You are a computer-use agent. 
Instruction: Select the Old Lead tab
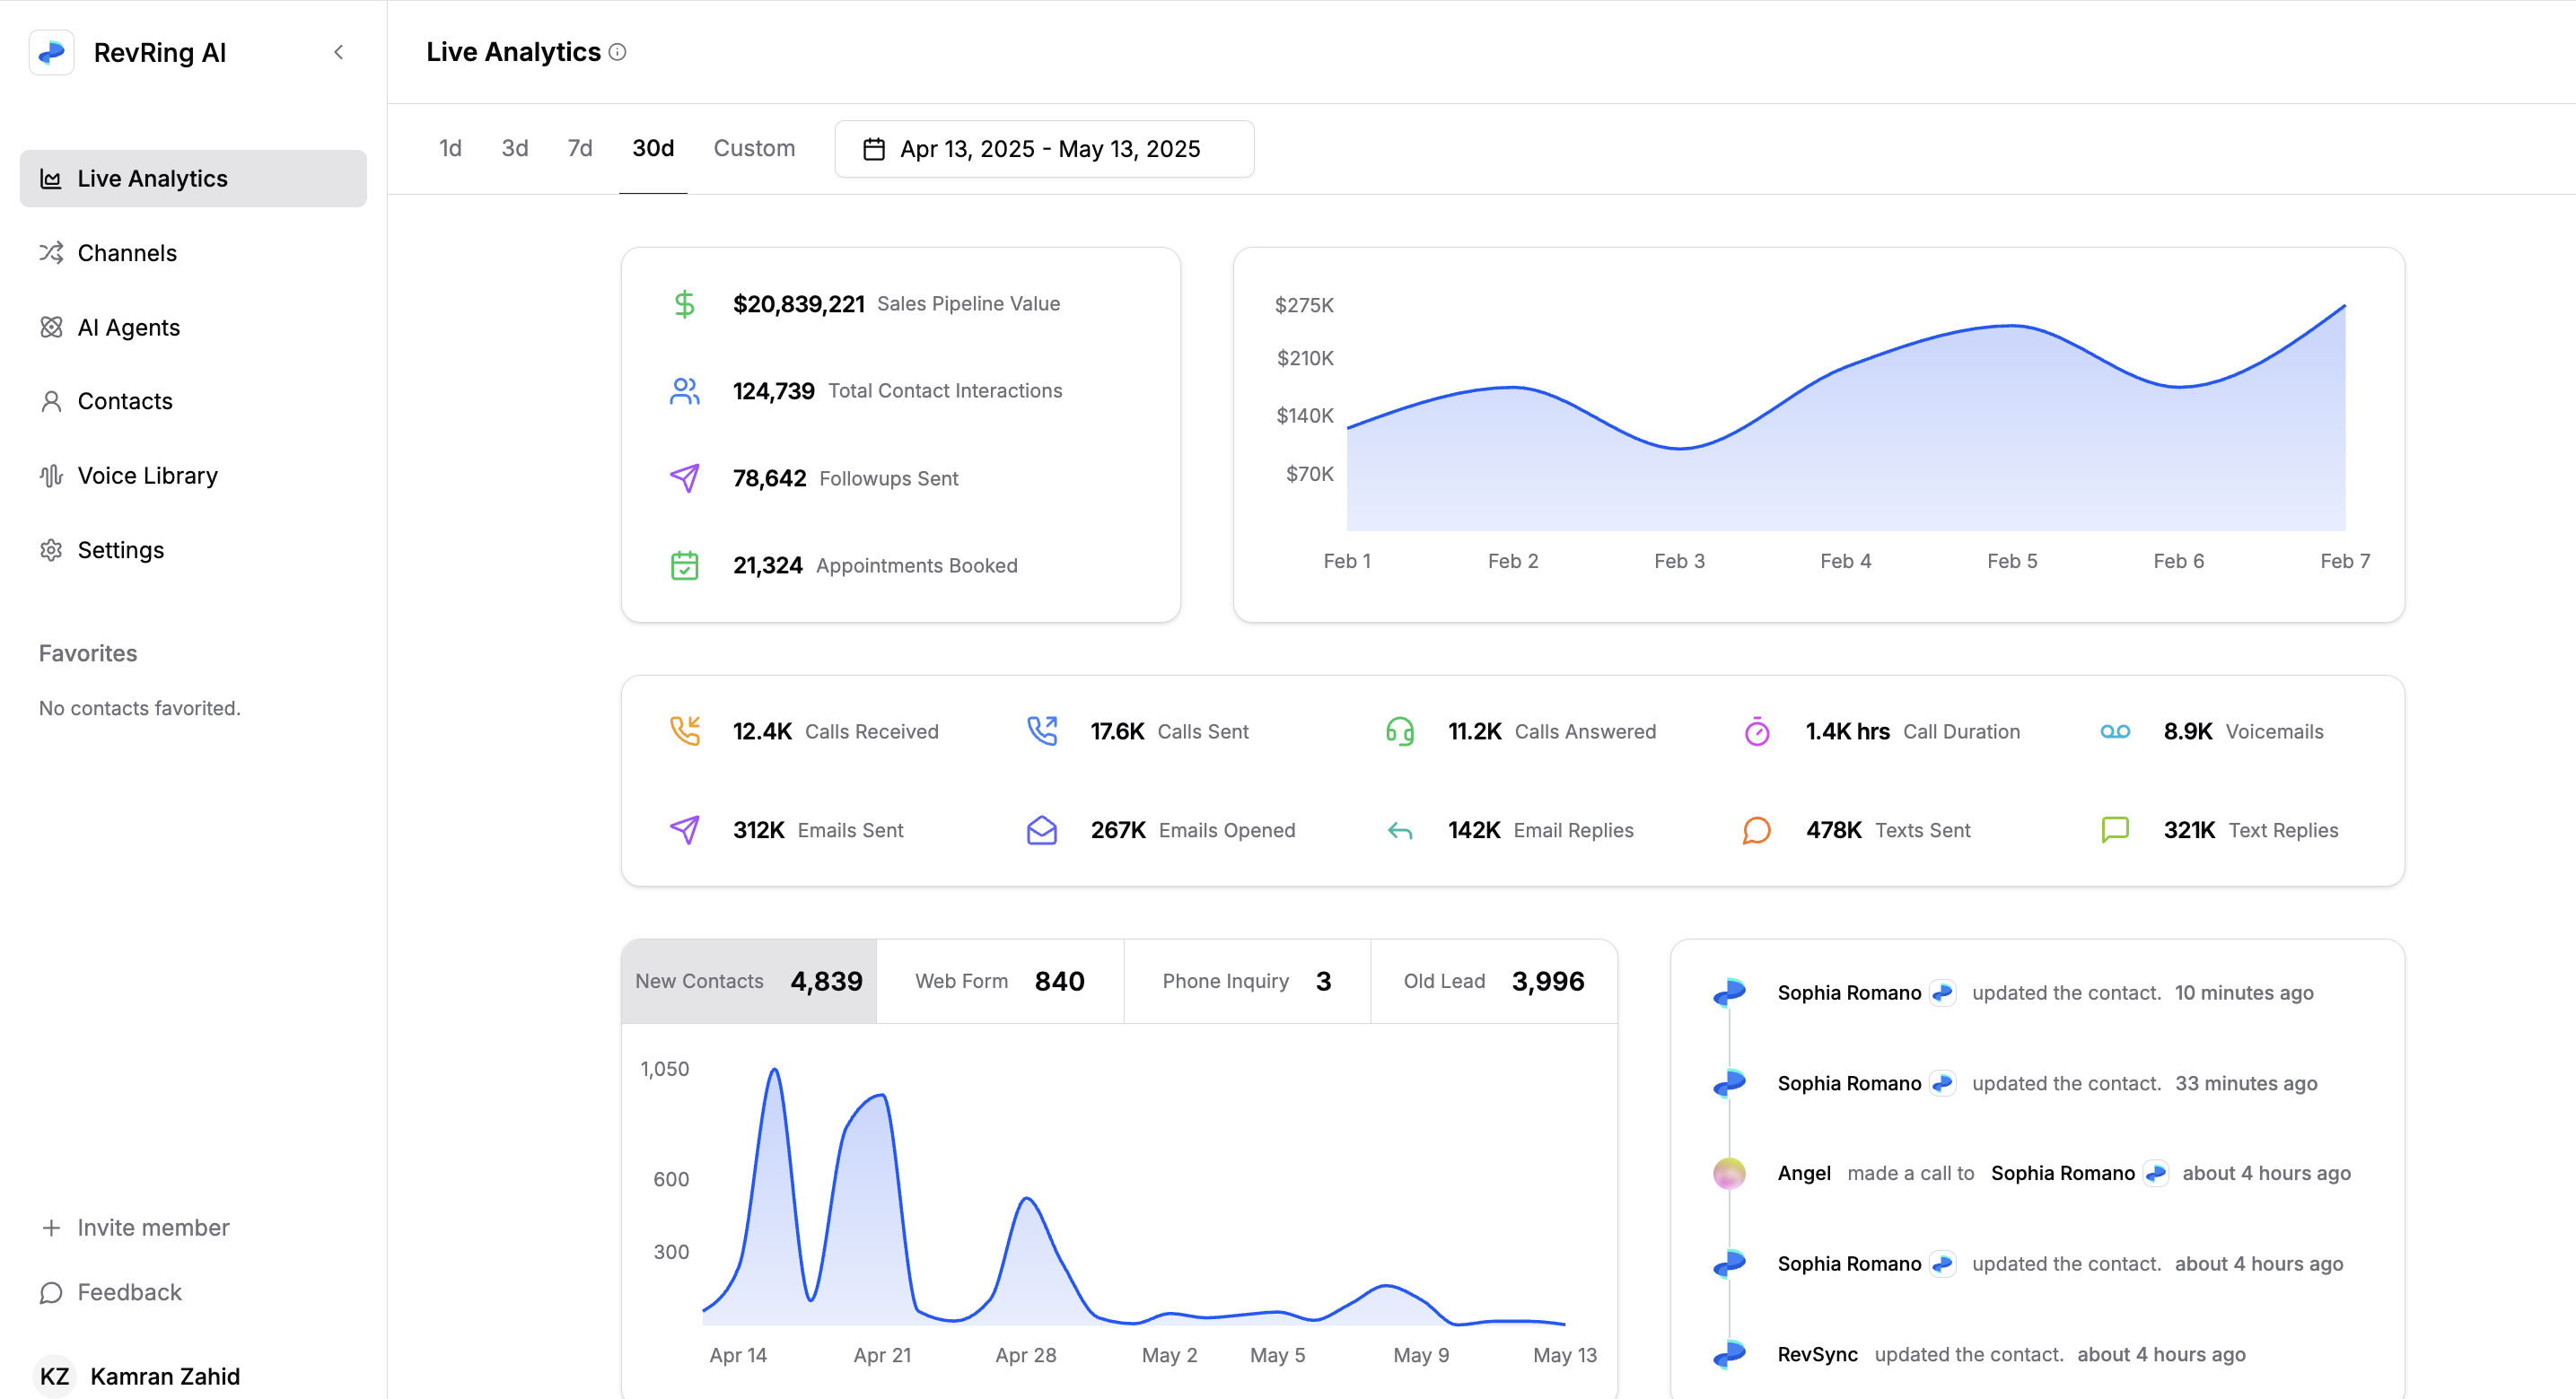[x=1493, y=981]
